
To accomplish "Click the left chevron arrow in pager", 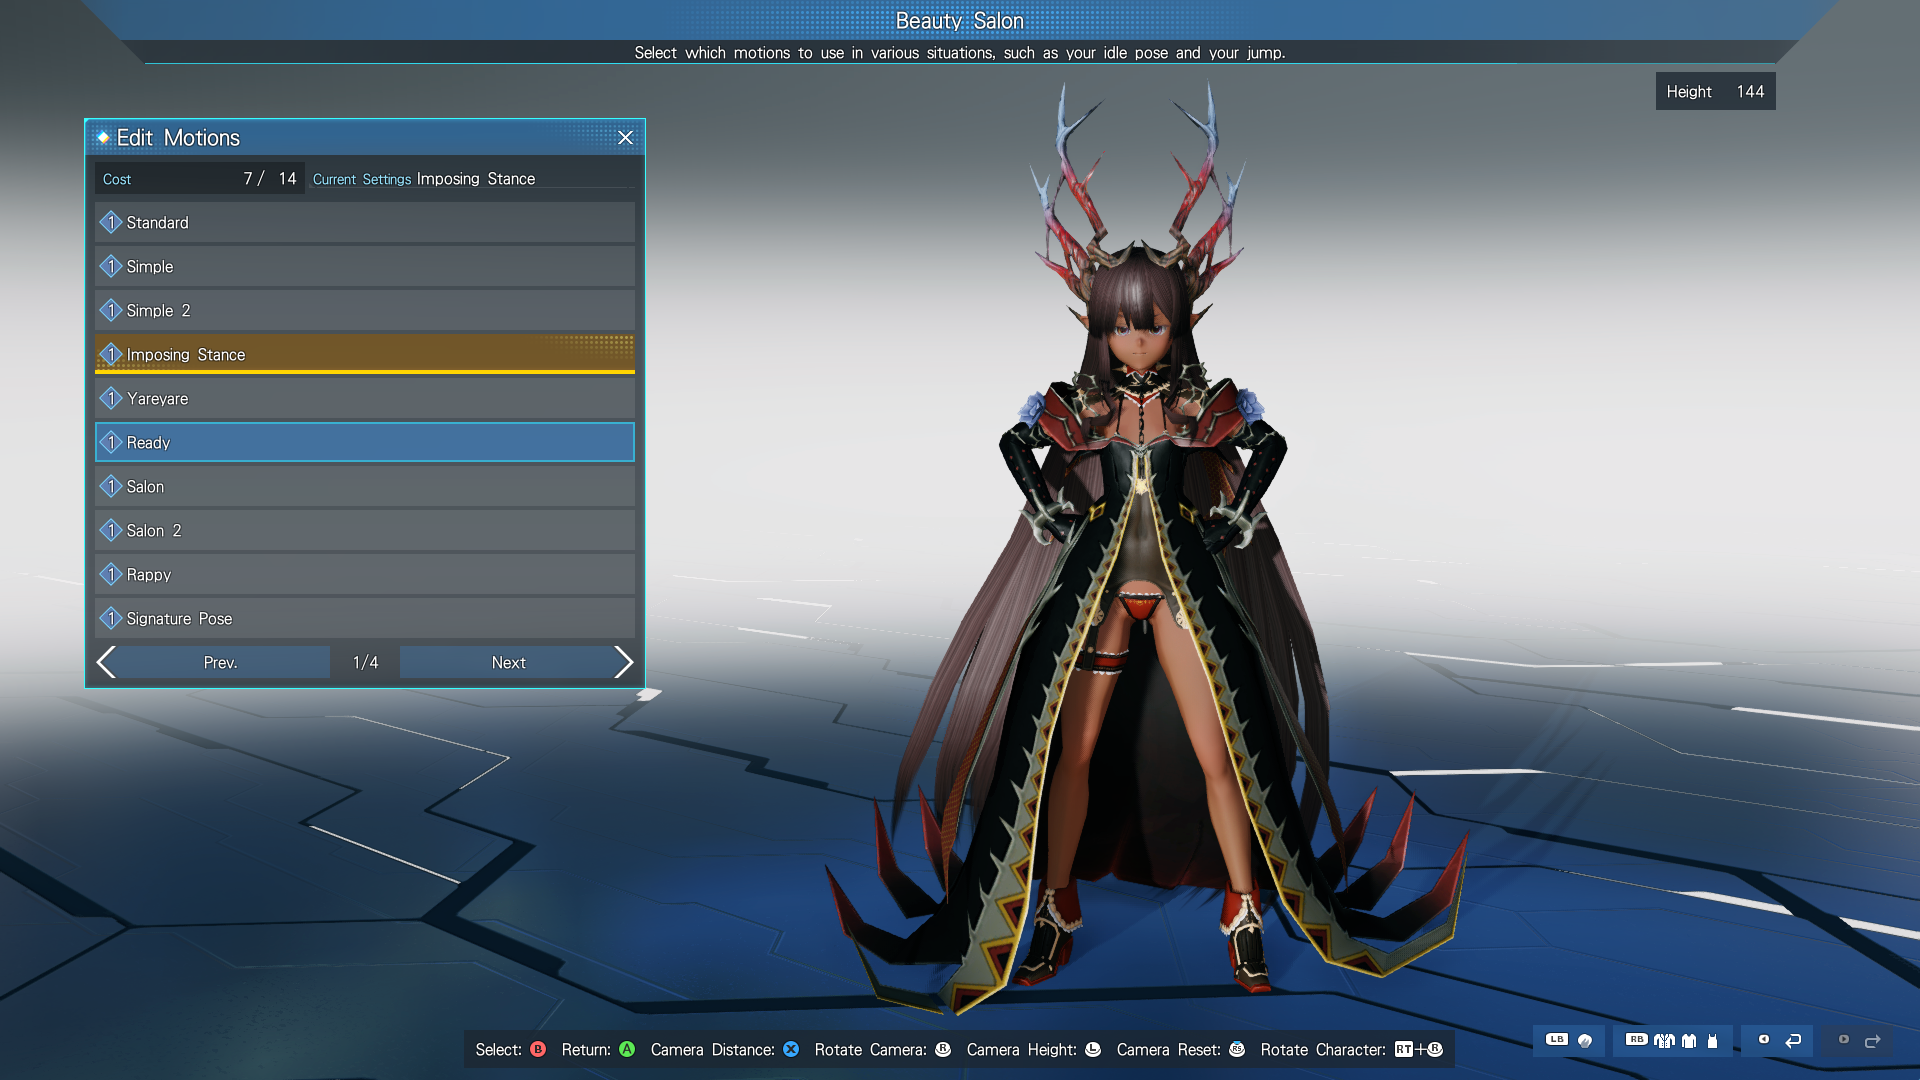I will coord(106,662).
